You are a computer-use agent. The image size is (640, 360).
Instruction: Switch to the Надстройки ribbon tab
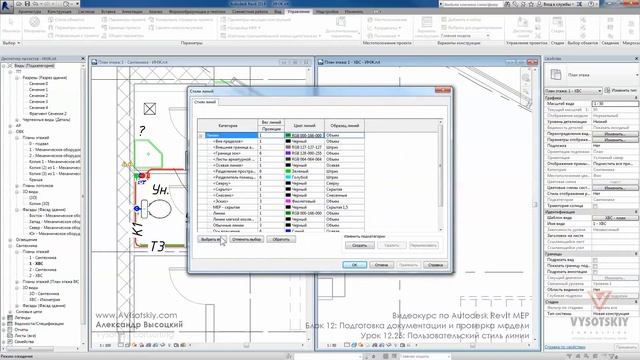(327, 11)
